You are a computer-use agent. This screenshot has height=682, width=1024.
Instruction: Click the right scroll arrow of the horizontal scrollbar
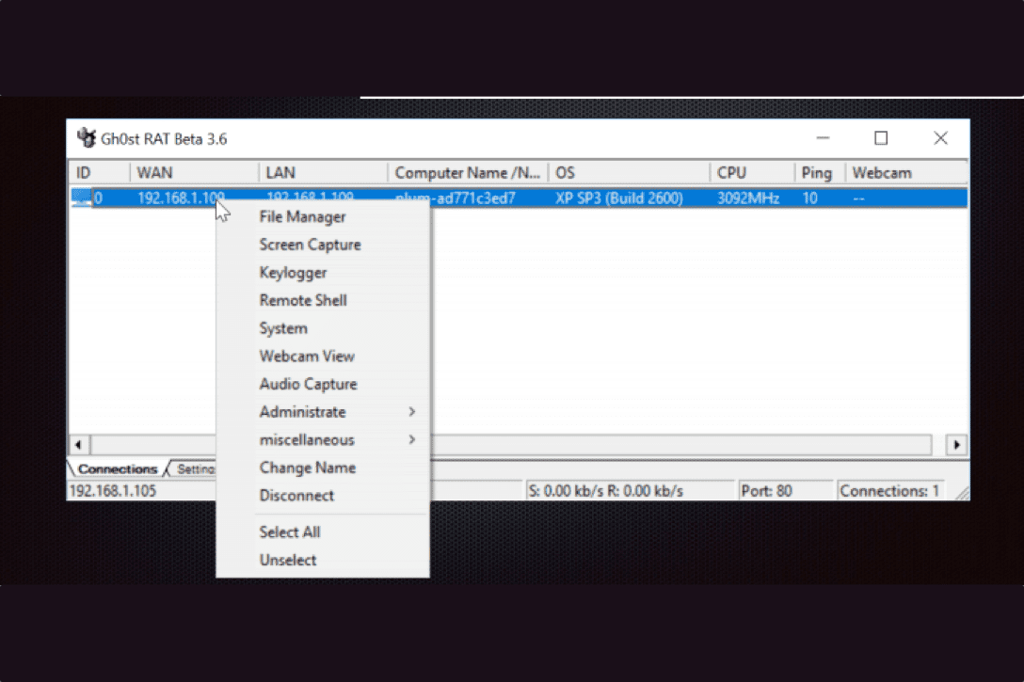coord(957,445)
